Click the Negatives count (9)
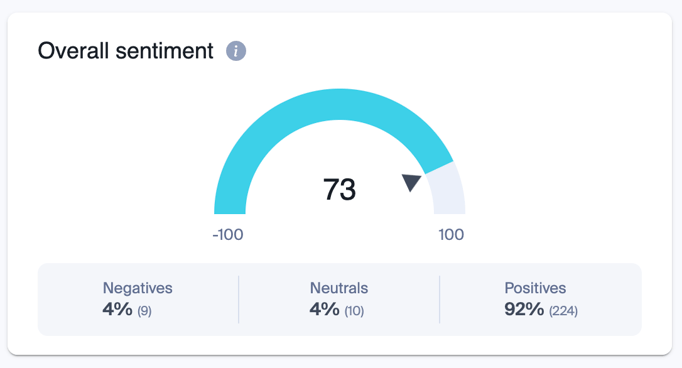682x368 pixels. (x=144, y=311)
